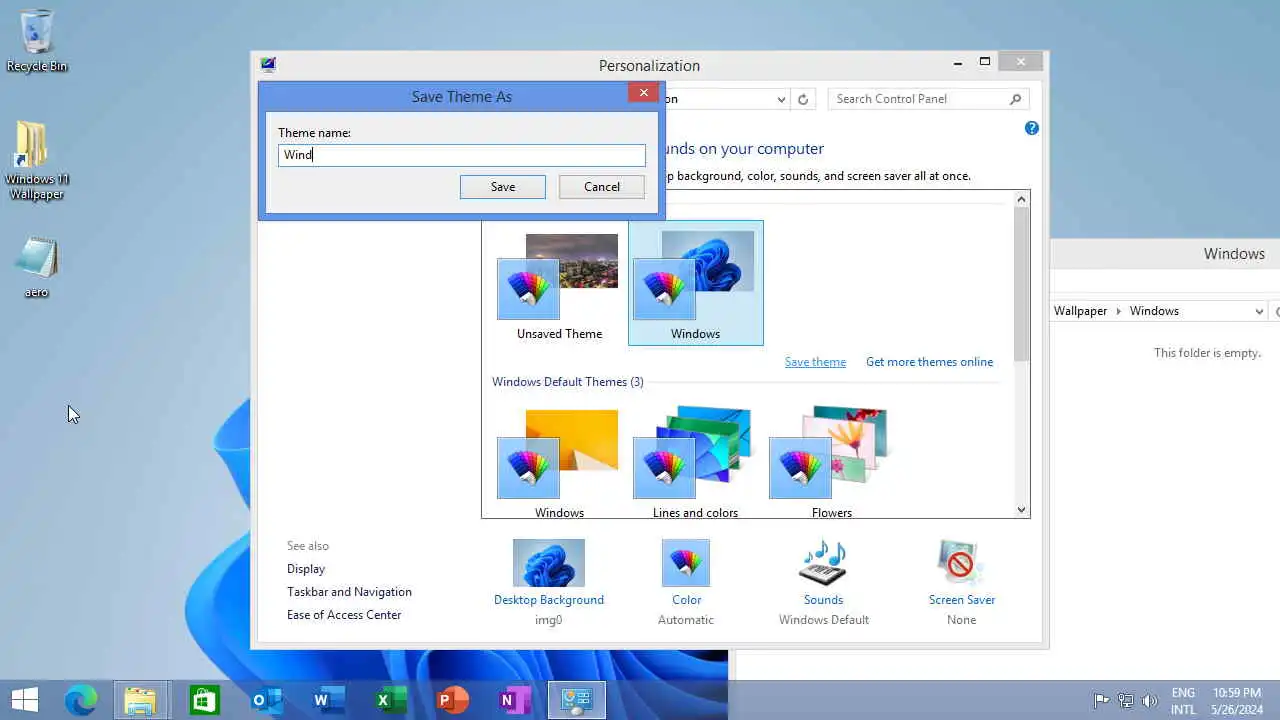Image resolution: width=1280 pixels, height=720 pixels.
Task: Open the clock showing 10:59 PM
Action: (1237, 701)
